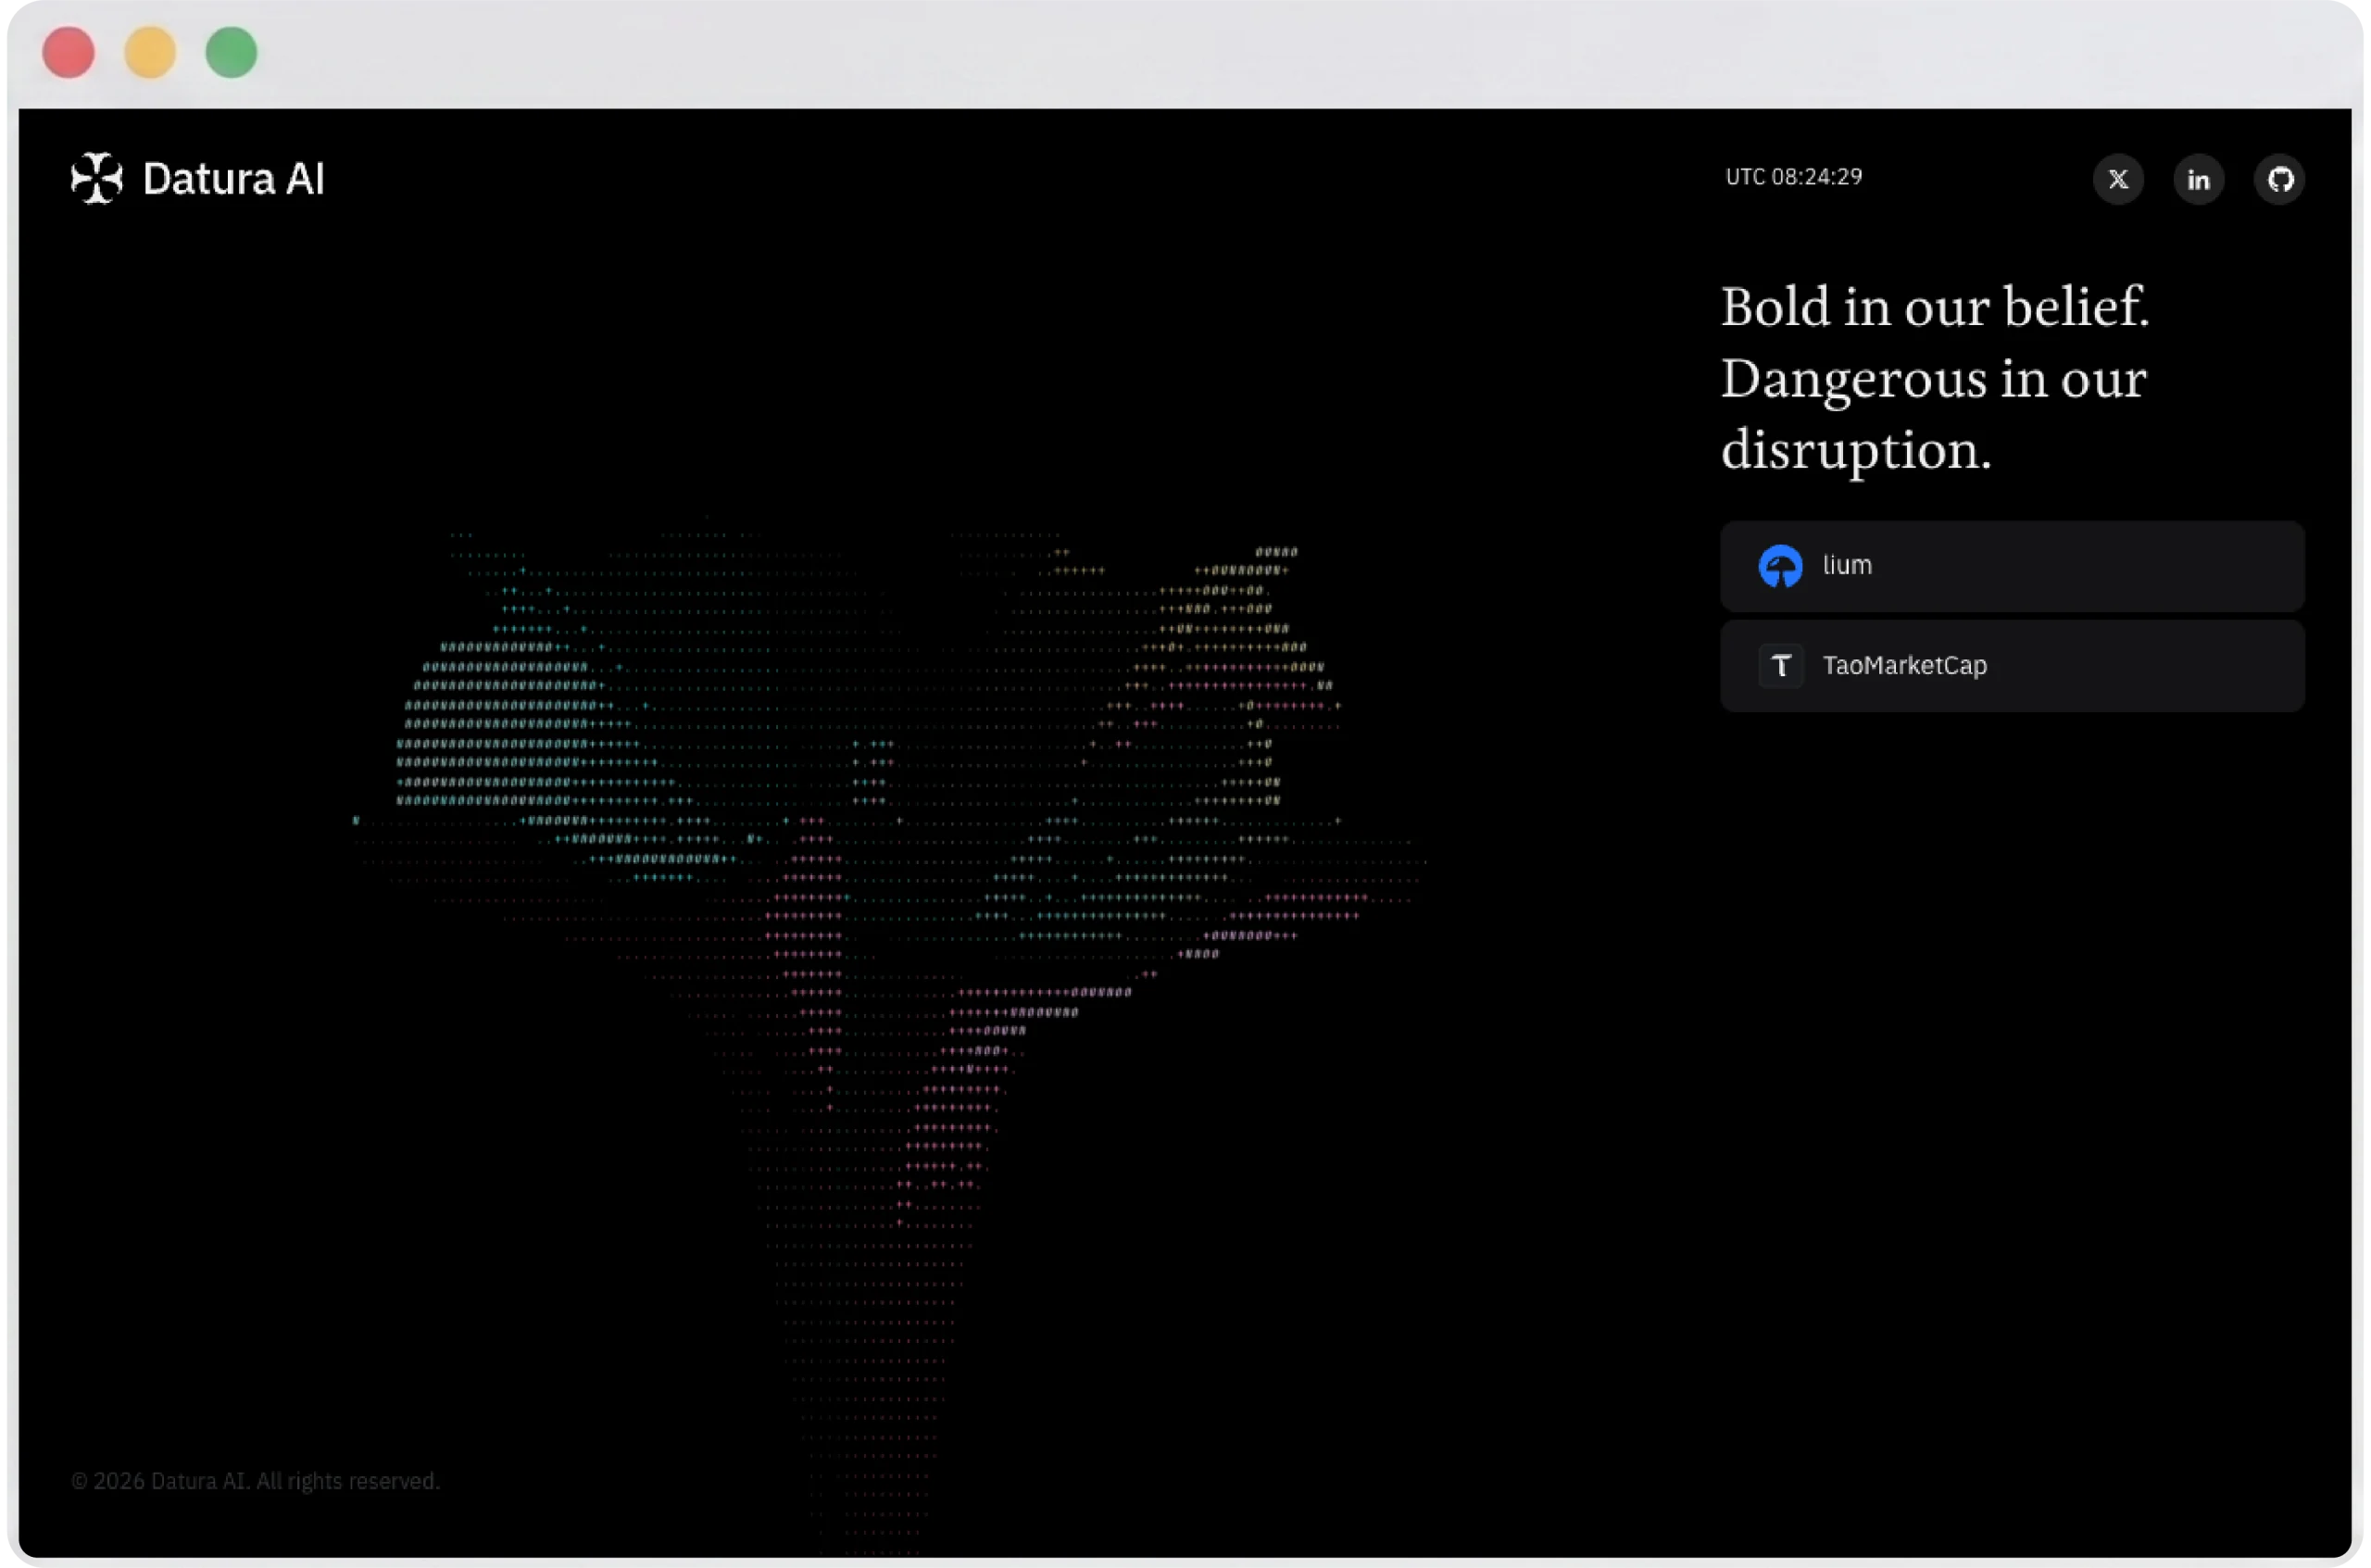
Task: Open the LinkedIn social icon
Action: click(2198, 180)
